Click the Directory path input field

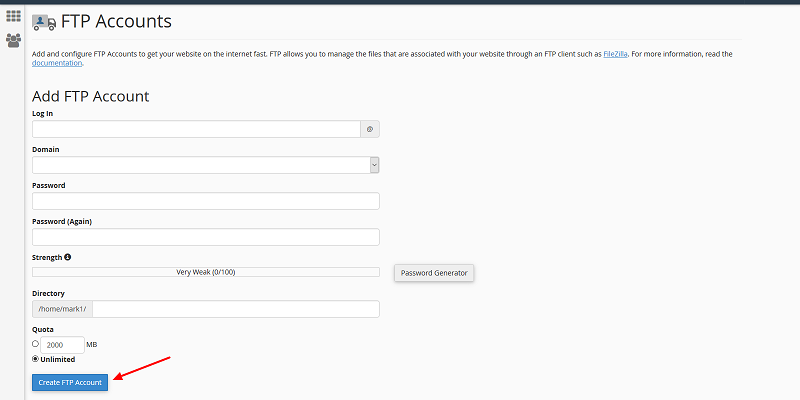(235, 309)
